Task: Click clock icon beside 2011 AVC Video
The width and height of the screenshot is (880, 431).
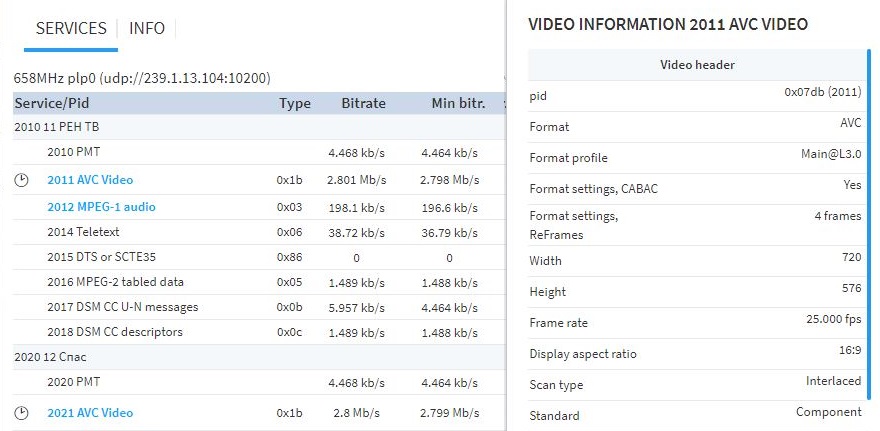Action: (23, 180)
